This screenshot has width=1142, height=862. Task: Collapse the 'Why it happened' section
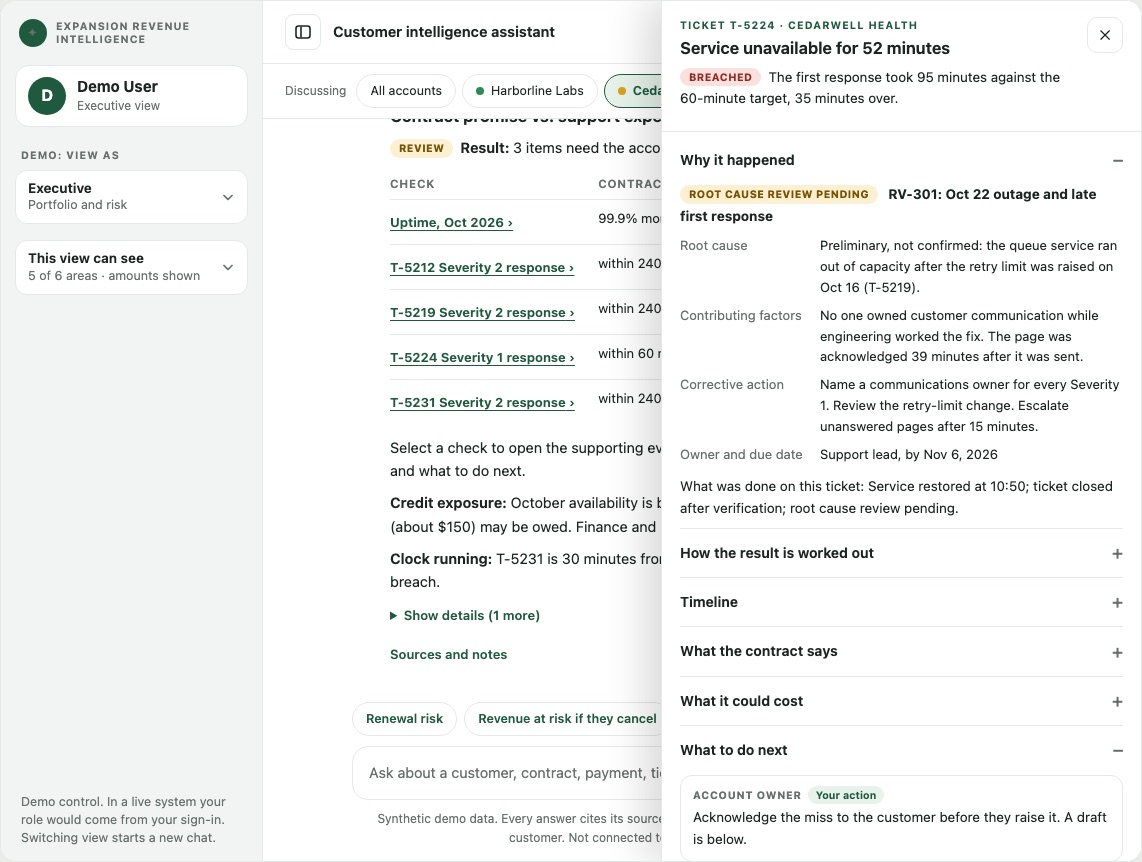click(x=901, y=160)
